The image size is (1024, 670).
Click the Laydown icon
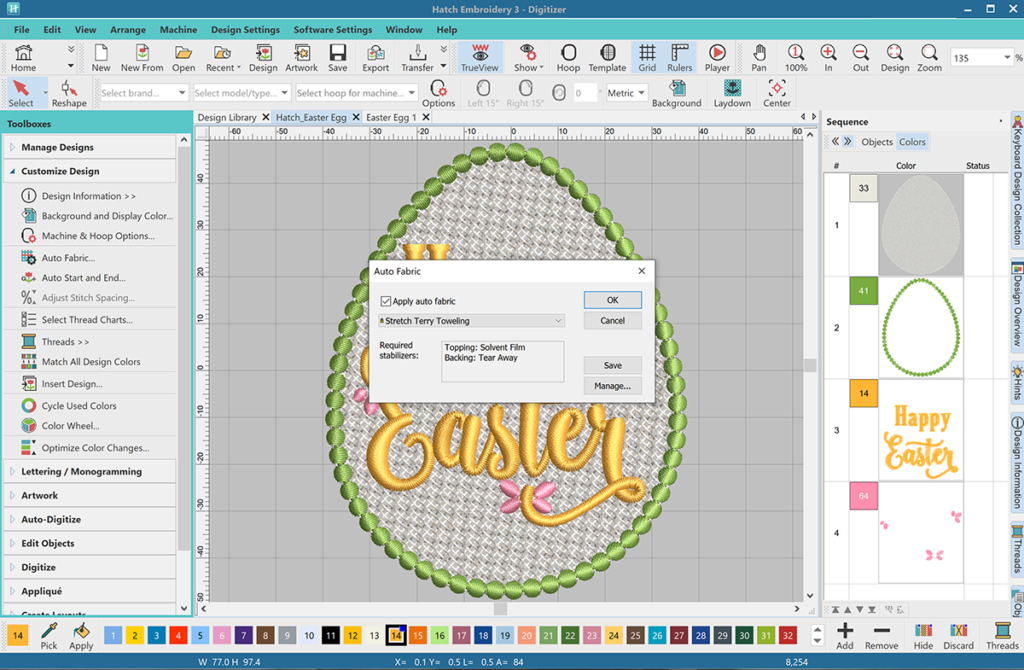pyautogui.click(x=732, y=93)
